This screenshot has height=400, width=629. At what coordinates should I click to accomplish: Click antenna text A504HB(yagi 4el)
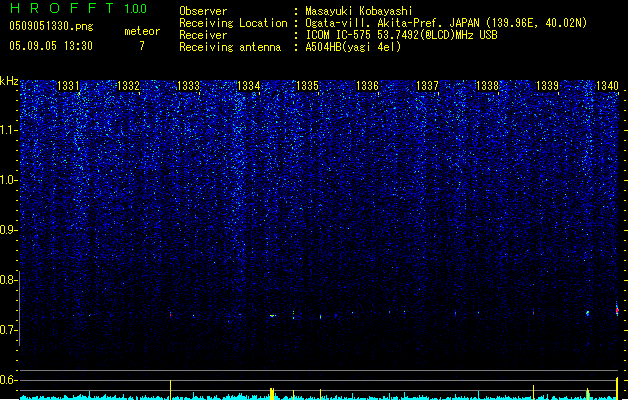tap(353, 47)
